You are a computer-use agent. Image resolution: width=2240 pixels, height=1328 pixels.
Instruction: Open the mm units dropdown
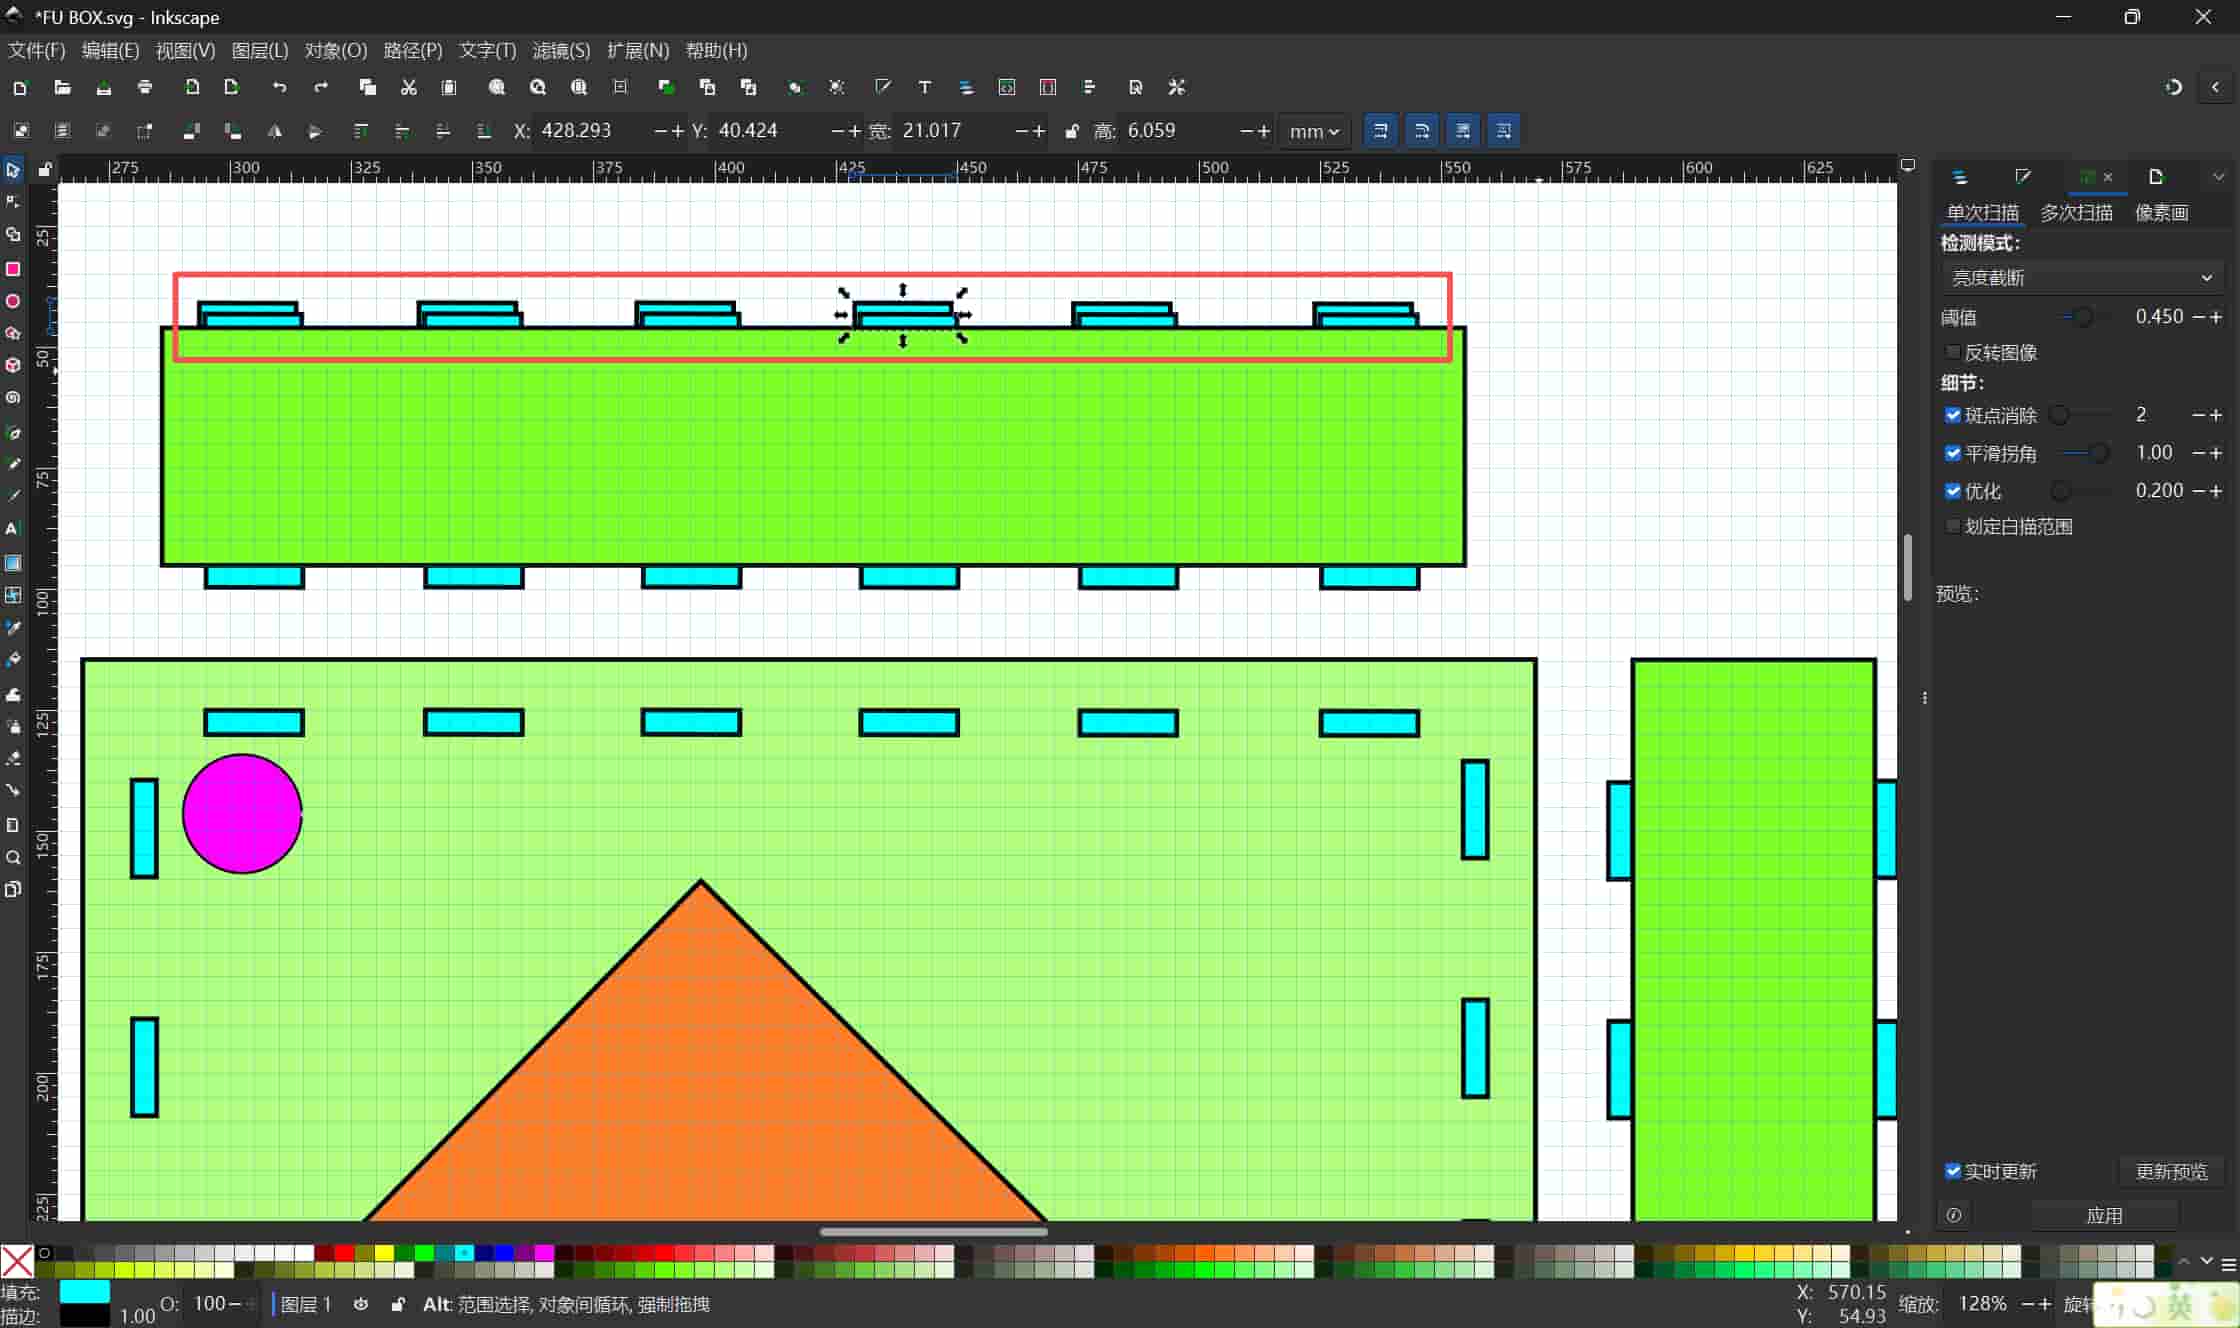(x=1313, y=131)
